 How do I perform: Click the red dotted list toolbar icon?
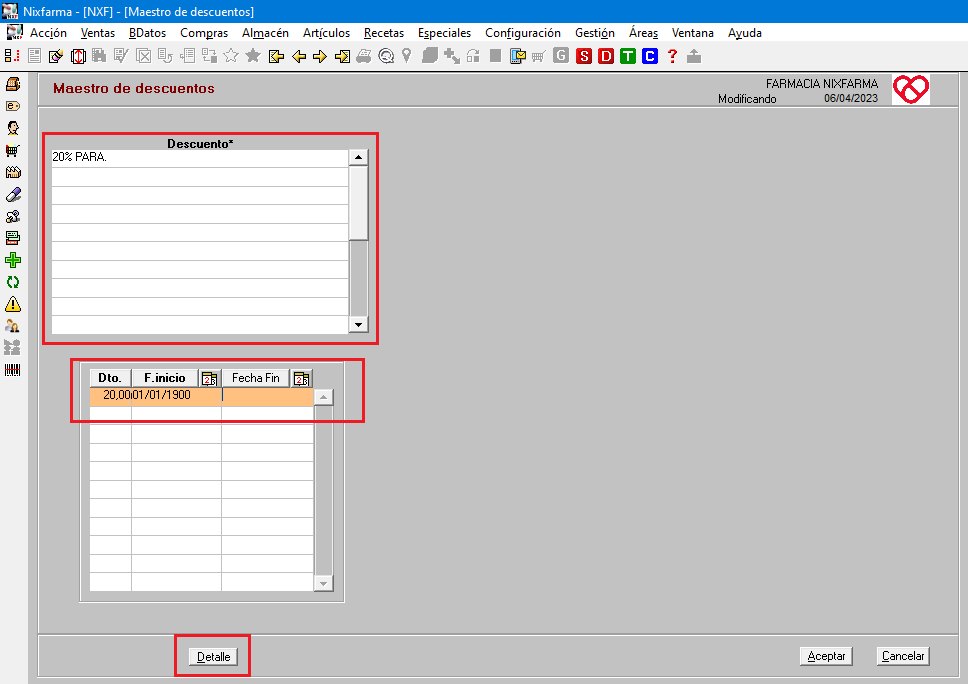click(12, 56)
